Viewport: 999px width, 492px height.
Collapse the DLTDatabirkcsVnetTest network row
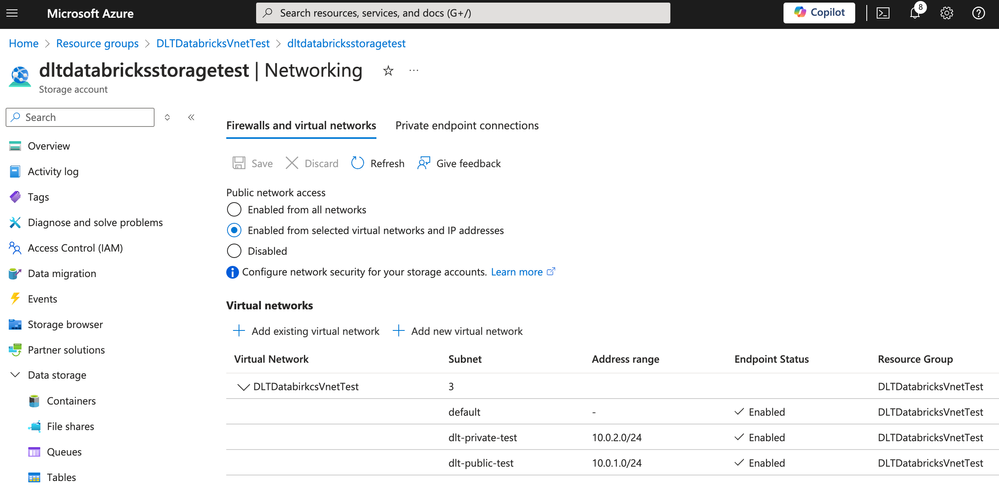point(243,387)
